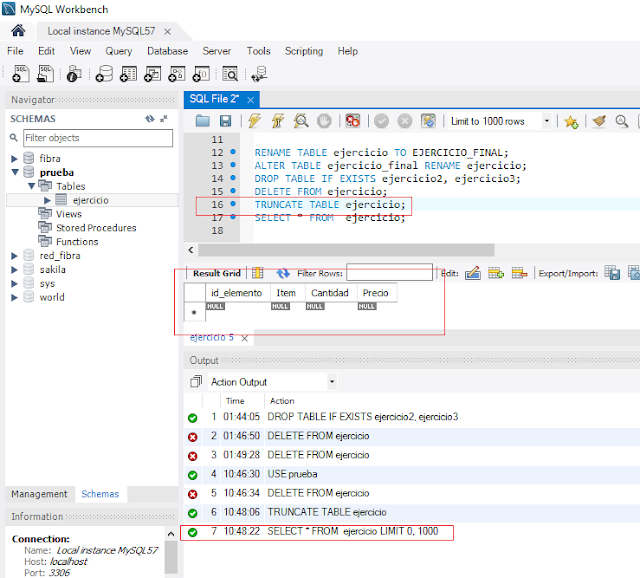Image resolution: width=640 pixels, height=578 pixels.
Task: Open the Database menu
Action: click(x=167, y=51)
